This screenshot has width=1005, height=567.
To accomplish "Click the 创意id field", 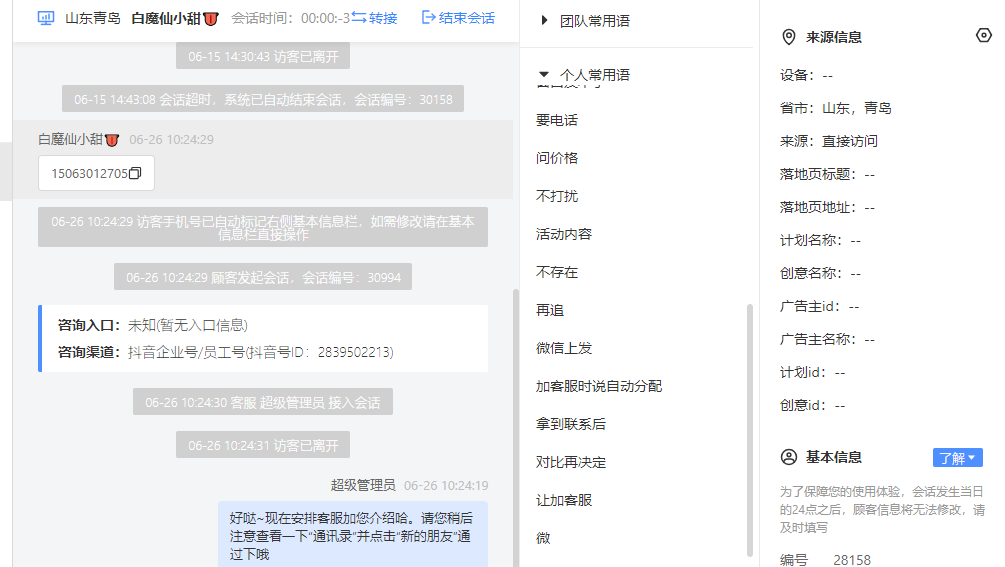I will click(x=812, y=406).
